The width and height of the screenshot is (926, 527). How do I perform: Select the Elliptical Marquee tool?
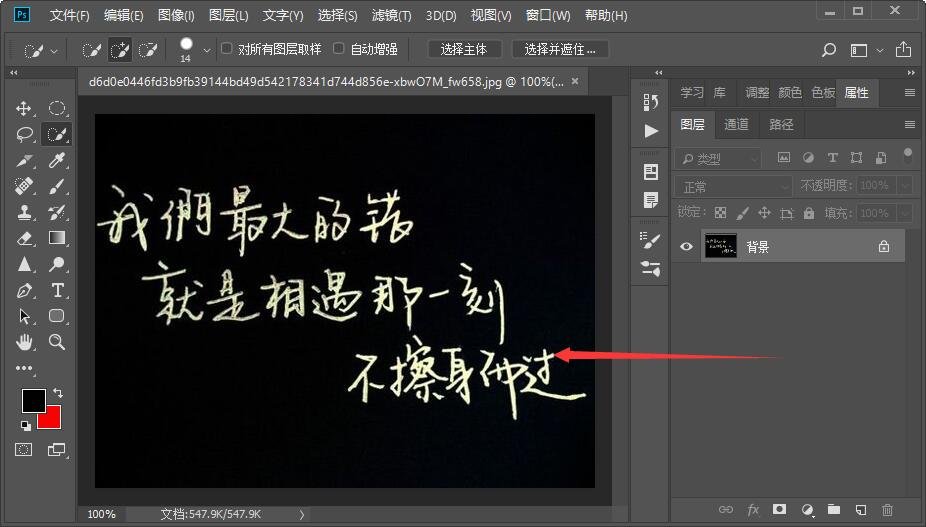(x=57, y=108)
